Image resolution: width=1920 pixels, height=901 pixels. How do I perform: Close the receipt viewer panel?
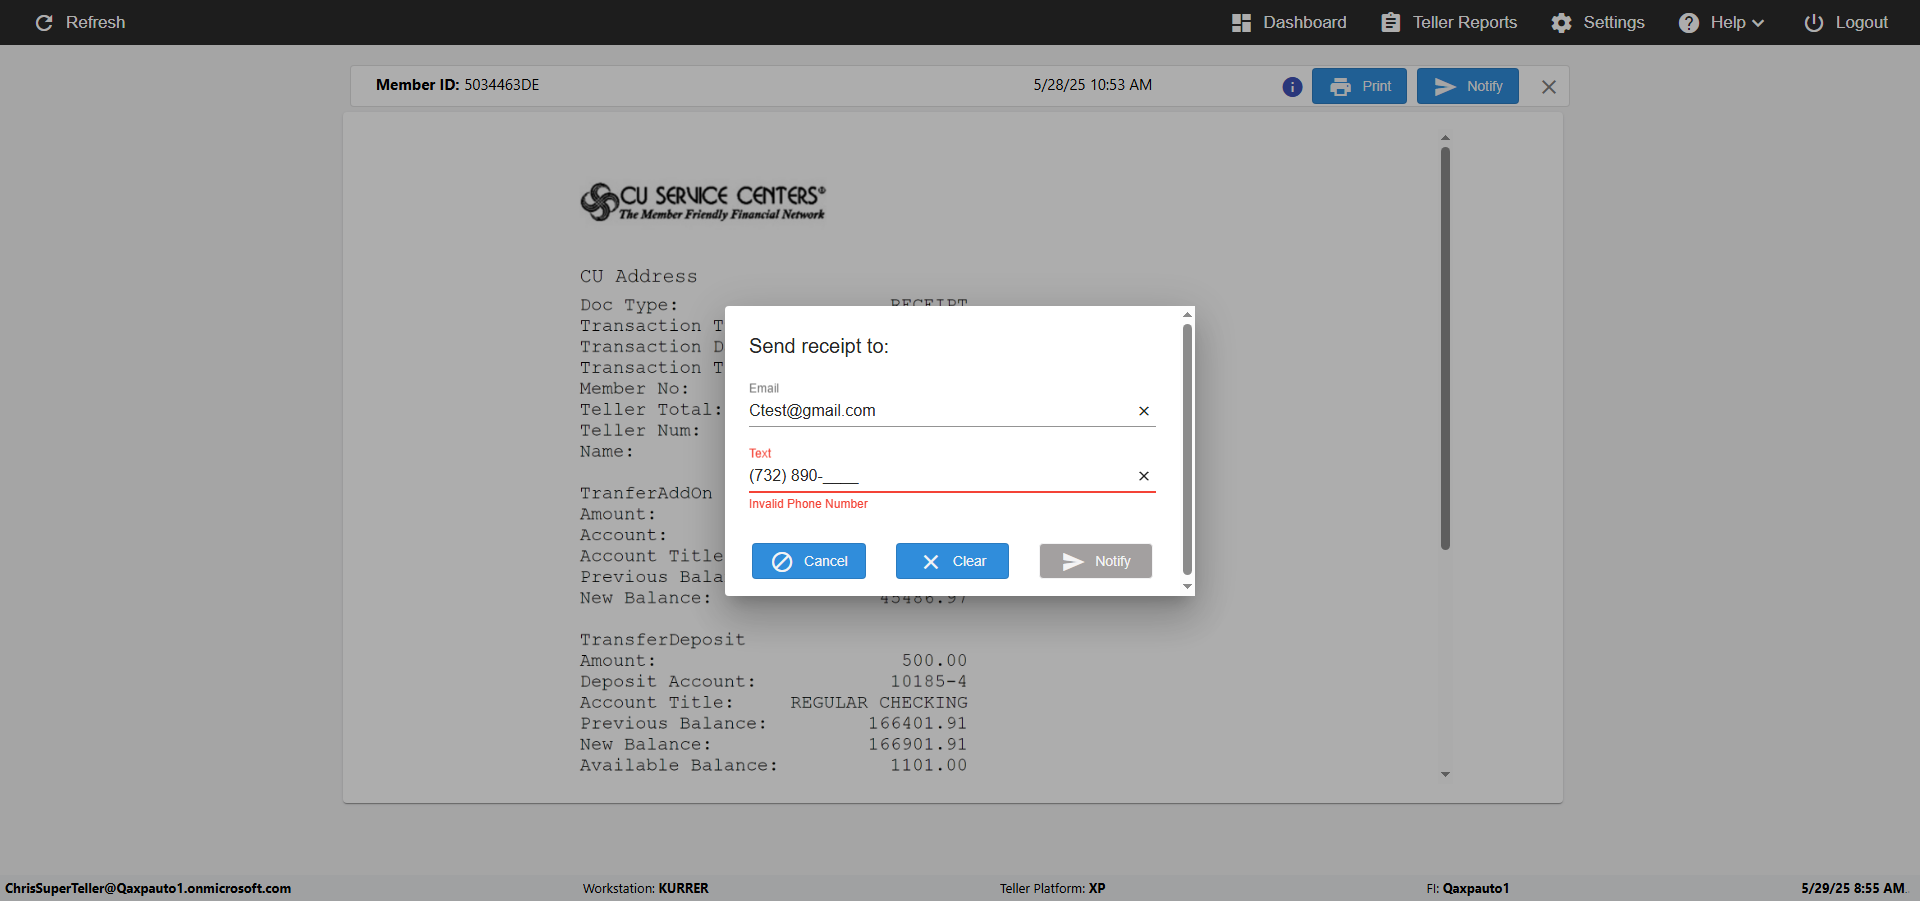coord(1549,87)
